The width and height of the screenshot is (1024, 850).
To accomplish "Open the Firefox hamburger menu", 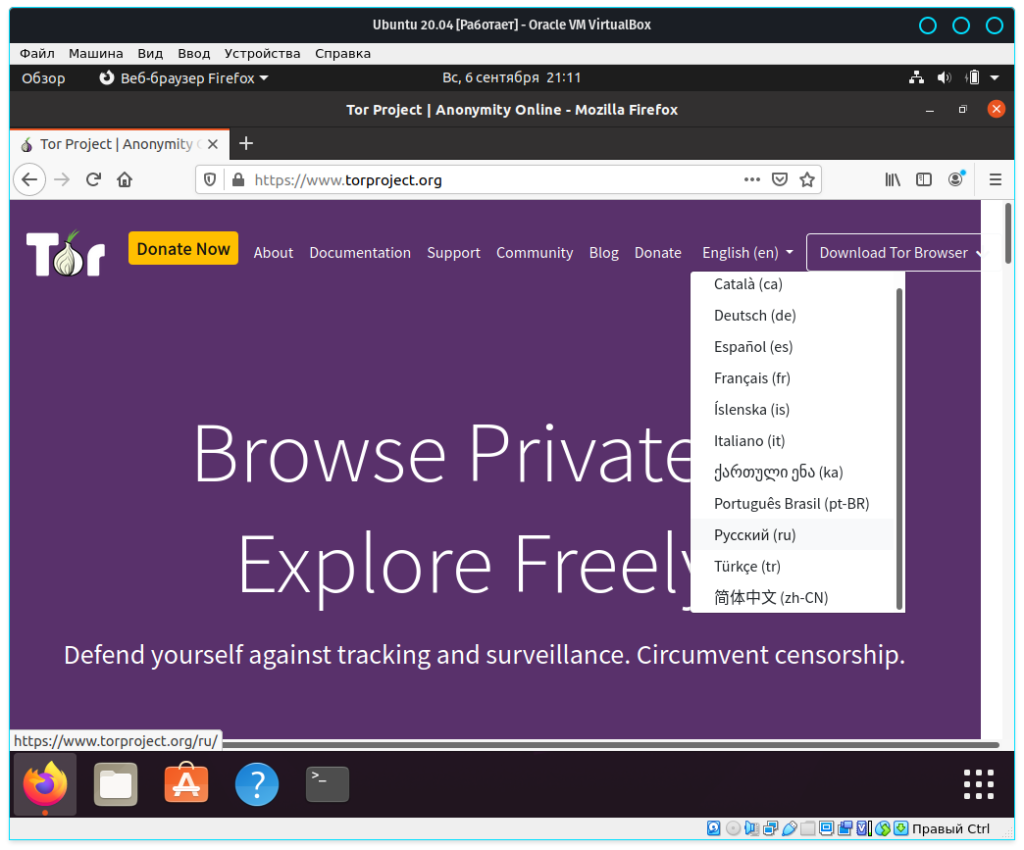I will point(995,180).
